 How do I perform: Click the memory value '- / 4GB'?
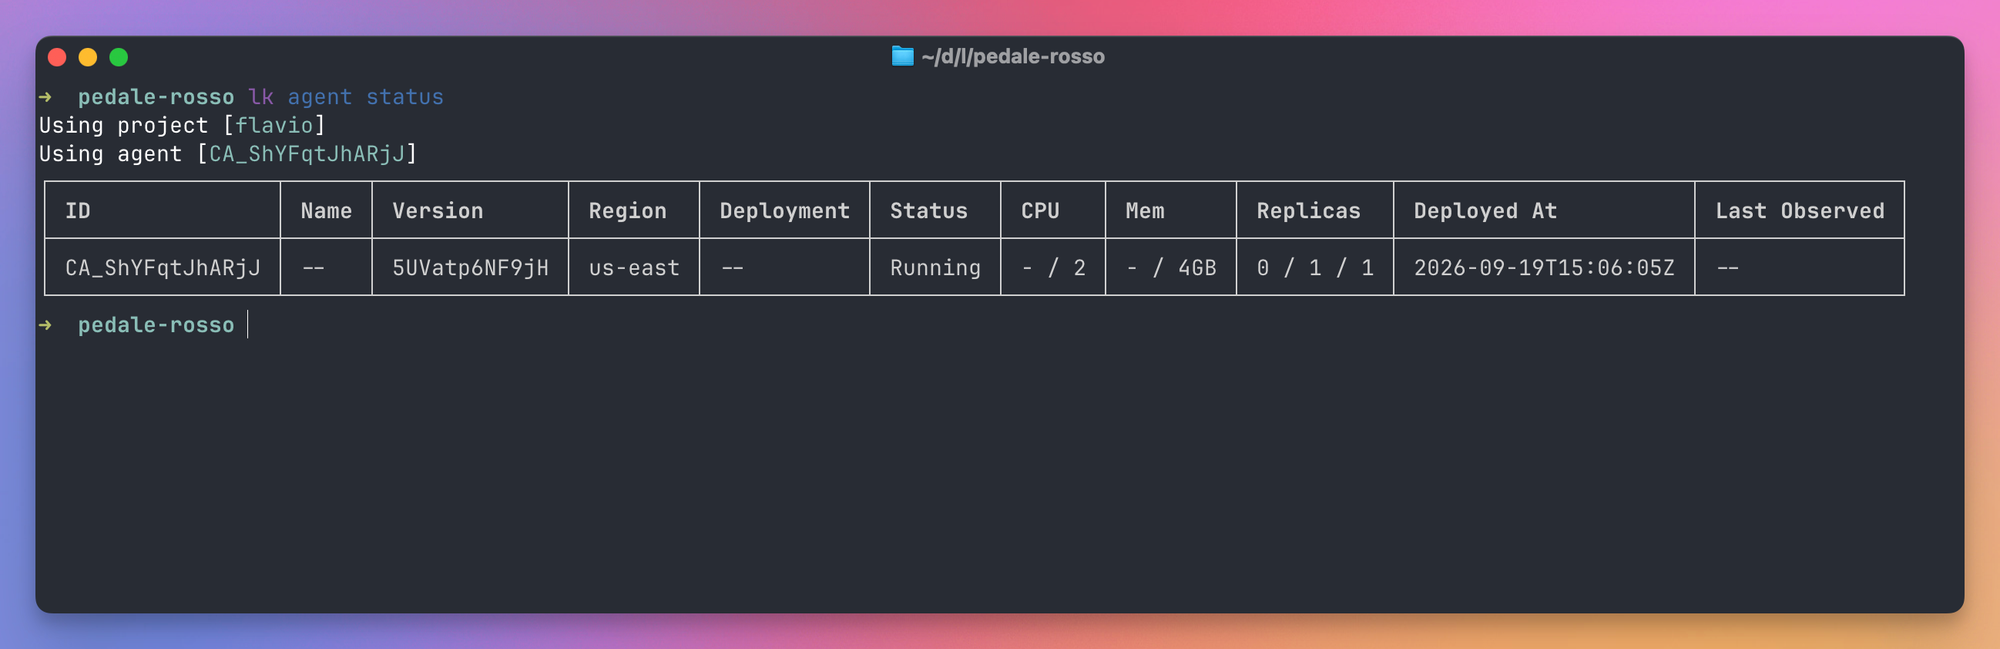[1171, 268]
